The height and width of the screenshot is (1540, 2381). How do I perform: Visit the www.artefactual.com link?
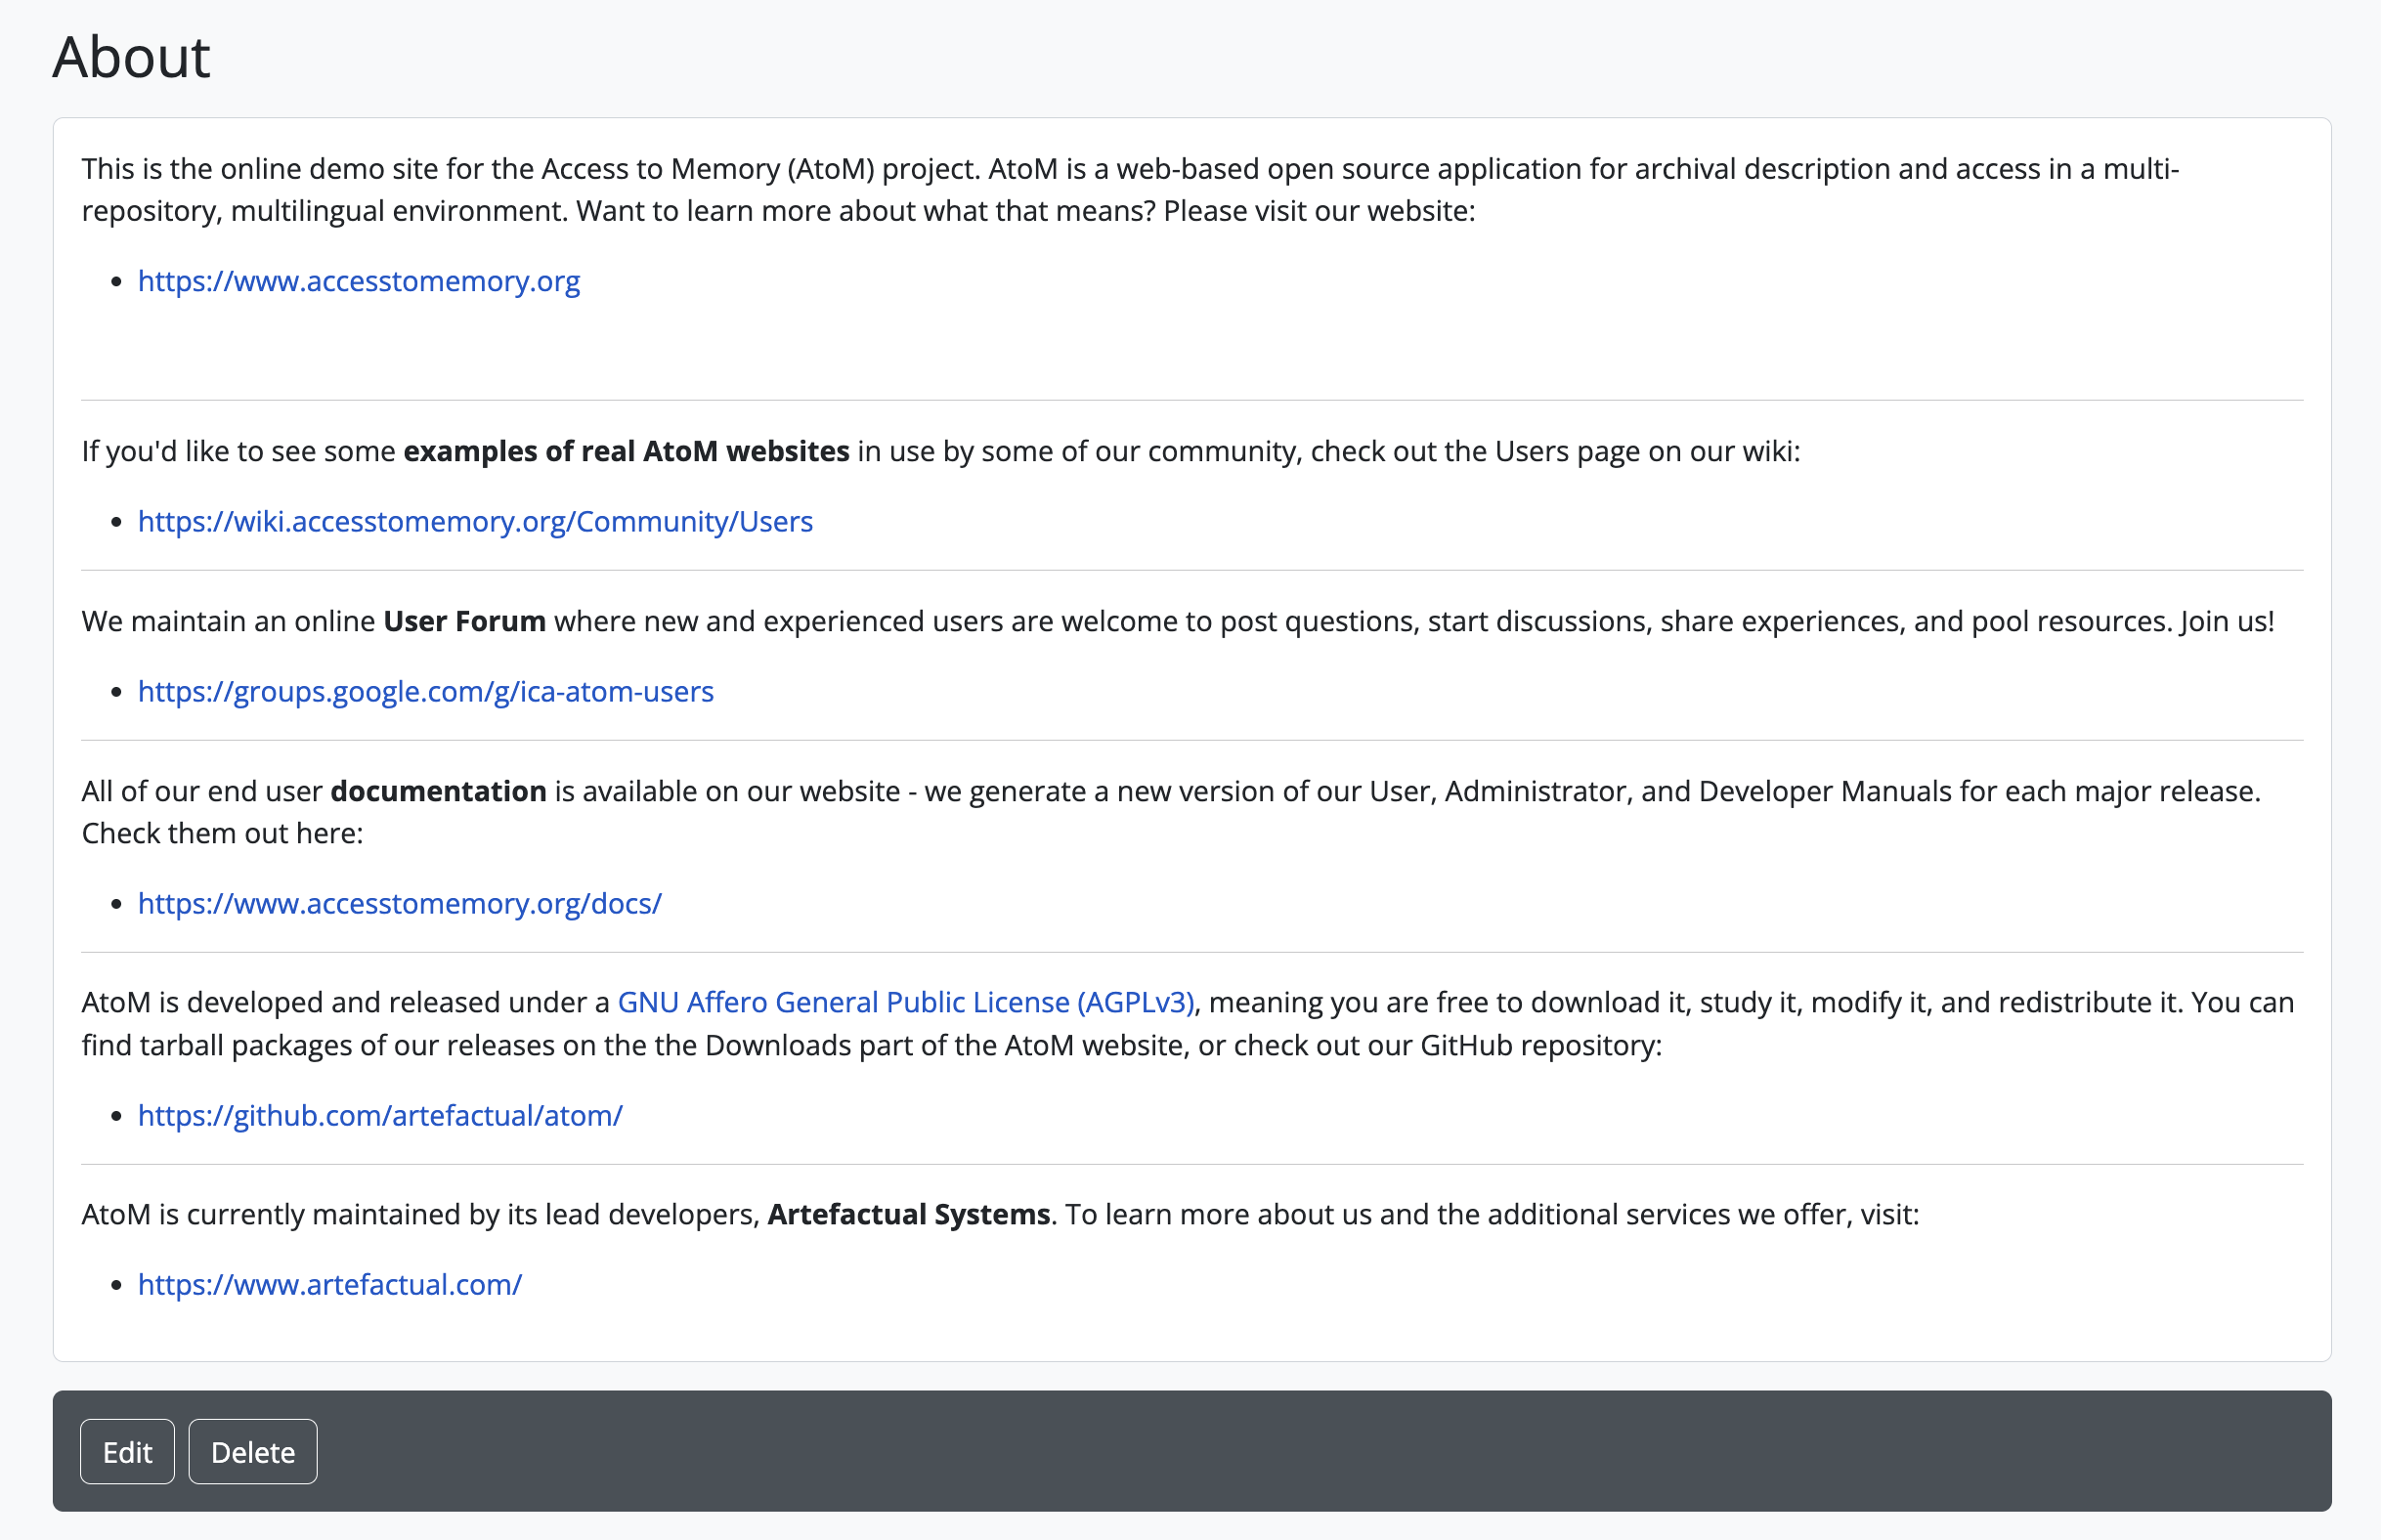coord(329,1284)
